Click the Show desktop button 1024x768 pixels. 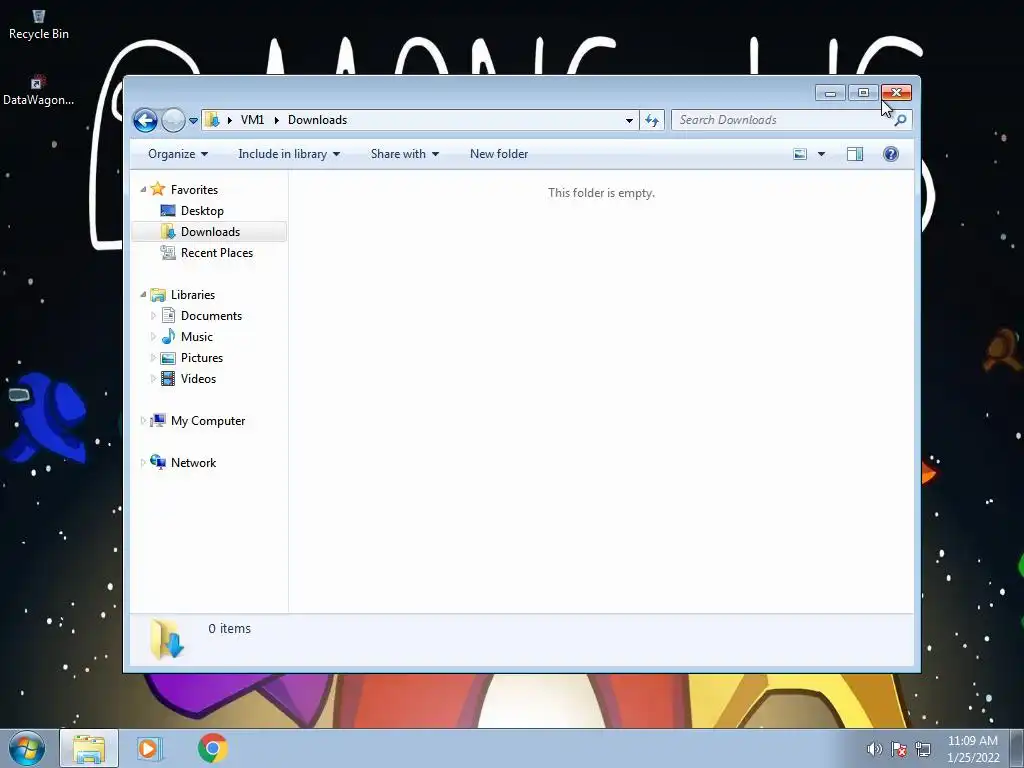(x=1017, y=748)
